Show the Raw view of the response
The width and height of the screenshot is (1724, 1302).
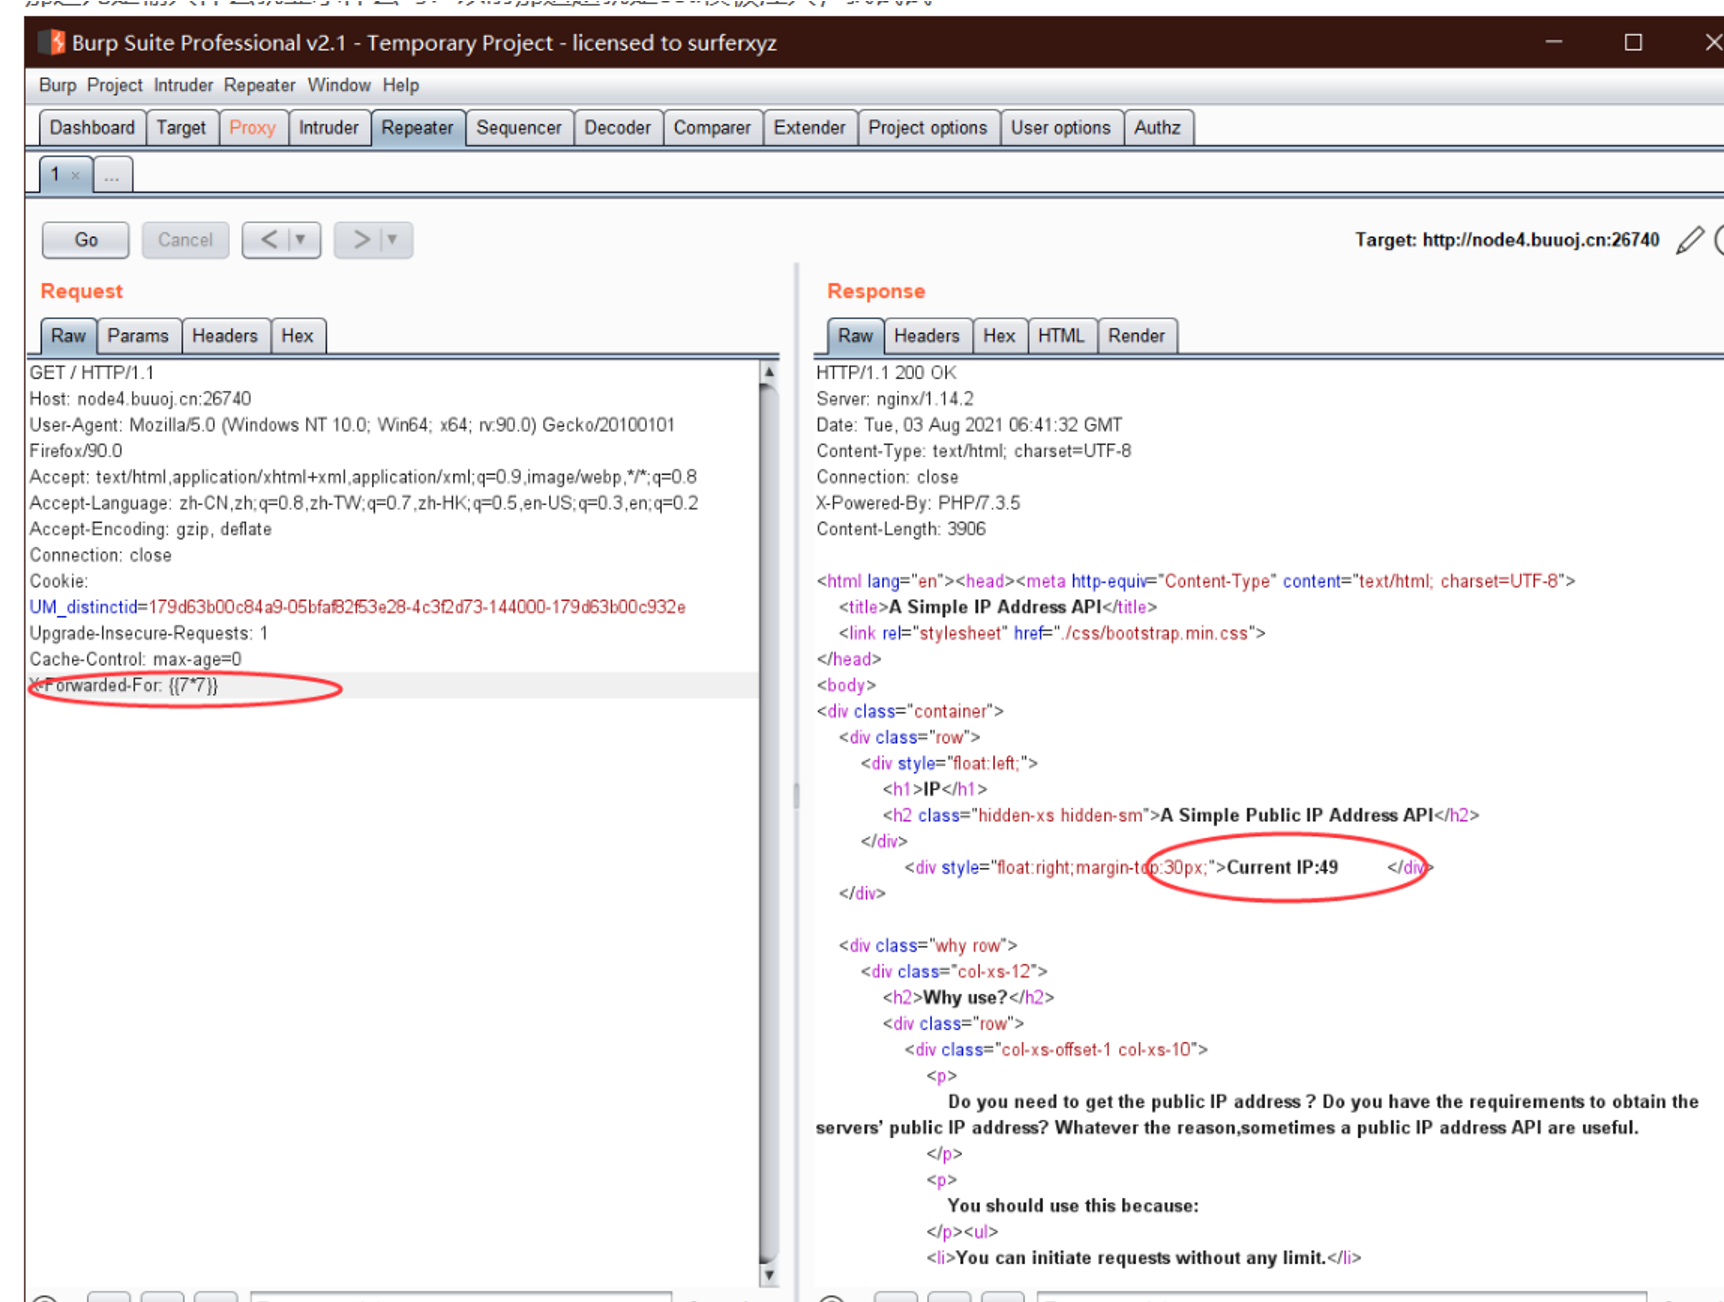[855, 336]
